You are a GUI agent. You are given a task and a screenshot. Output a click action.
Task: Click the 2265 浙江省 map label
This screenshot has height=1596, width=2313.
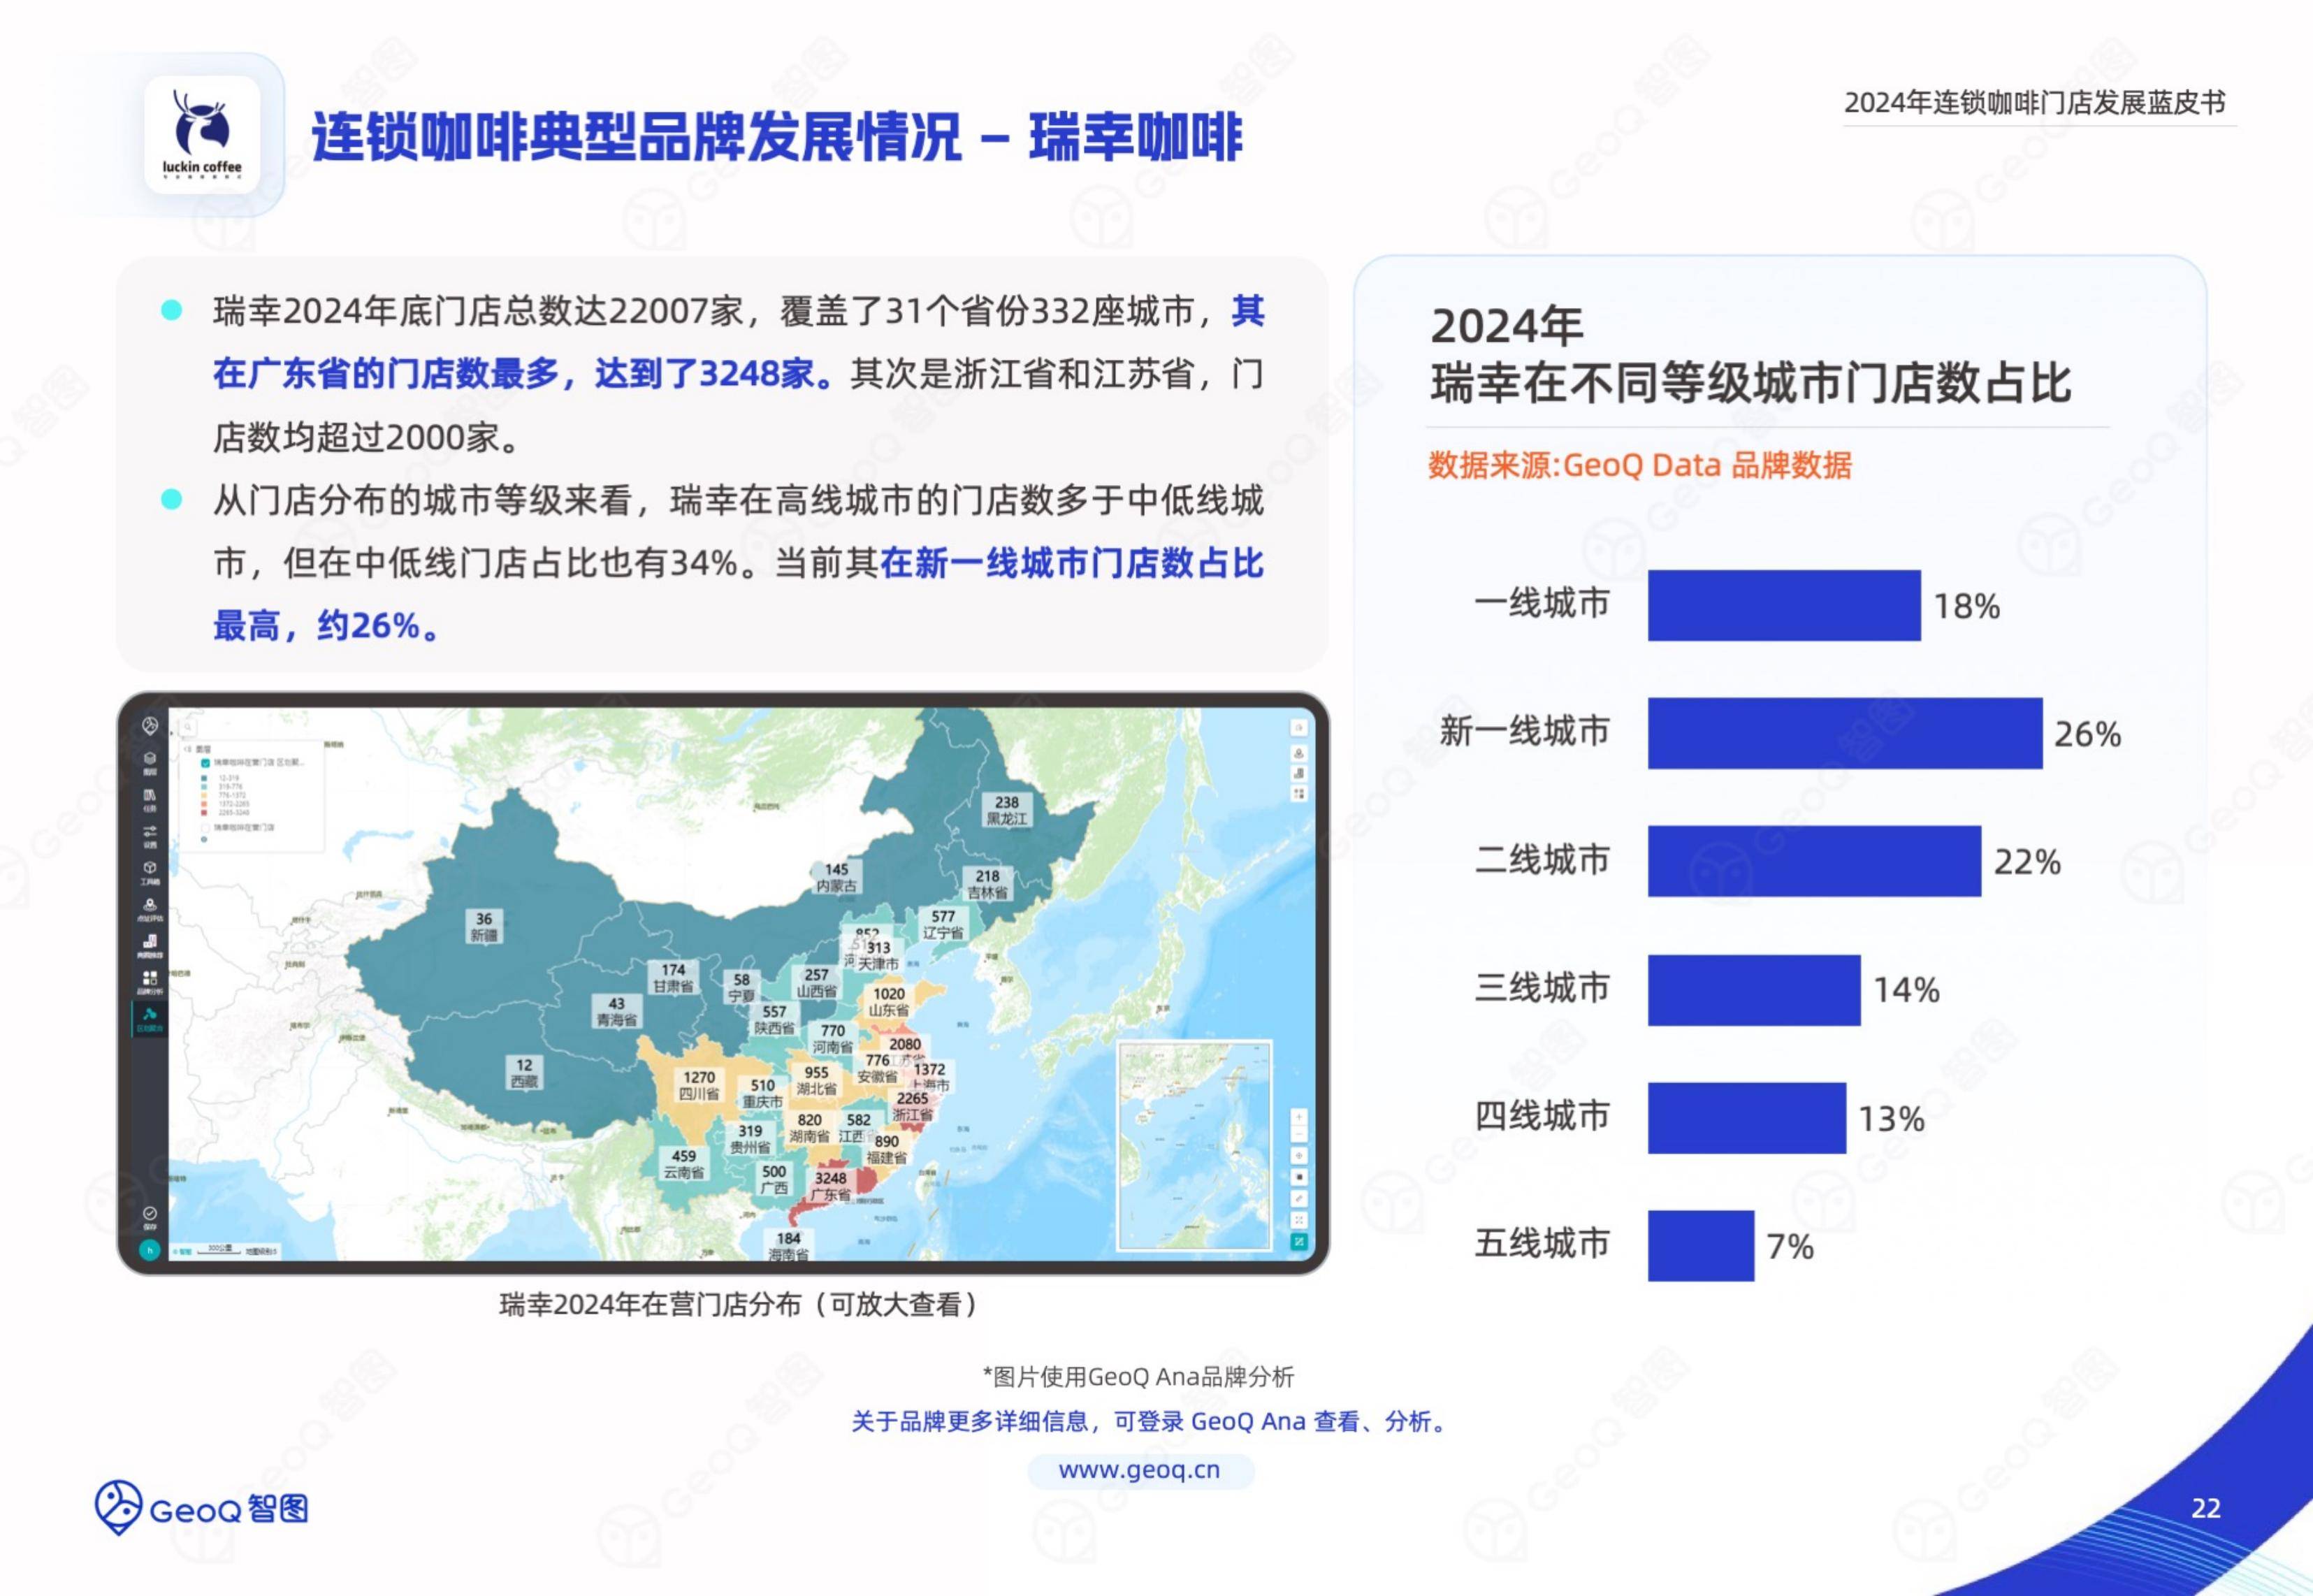point(912,1106)
